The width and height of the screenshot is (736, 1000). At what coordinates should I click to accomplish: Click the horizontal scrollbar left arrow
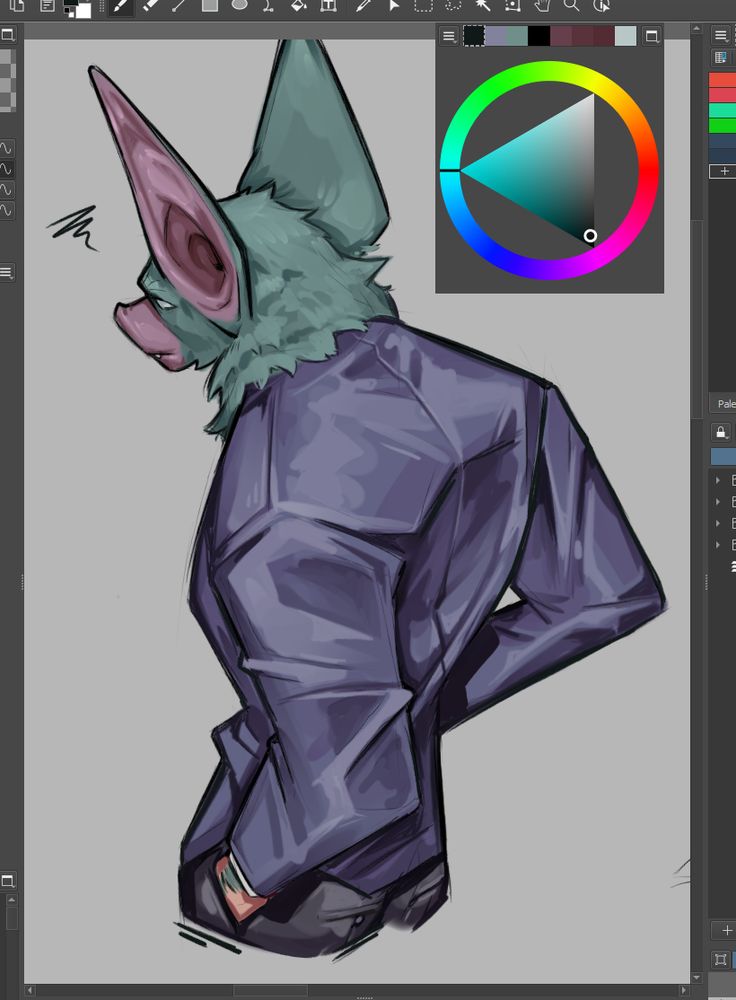click(x=30, y=990)
